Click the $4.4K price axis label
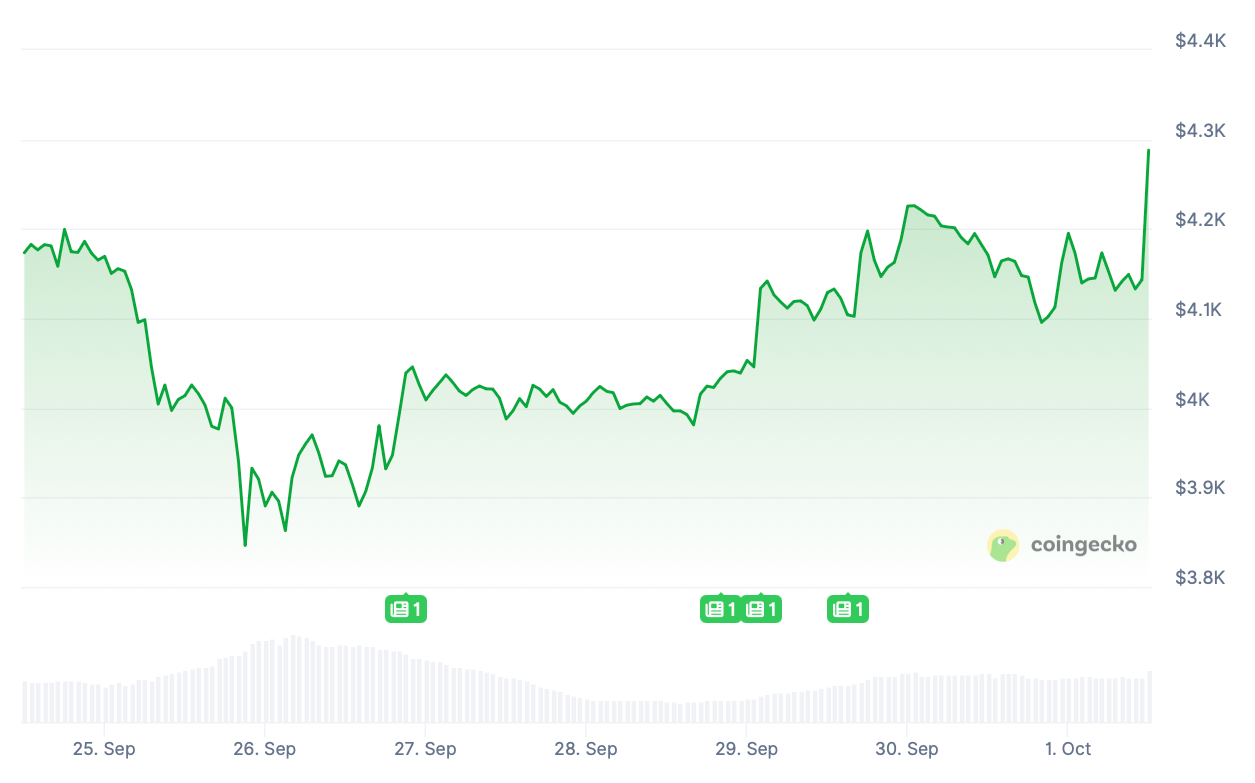 (1198, 41)
